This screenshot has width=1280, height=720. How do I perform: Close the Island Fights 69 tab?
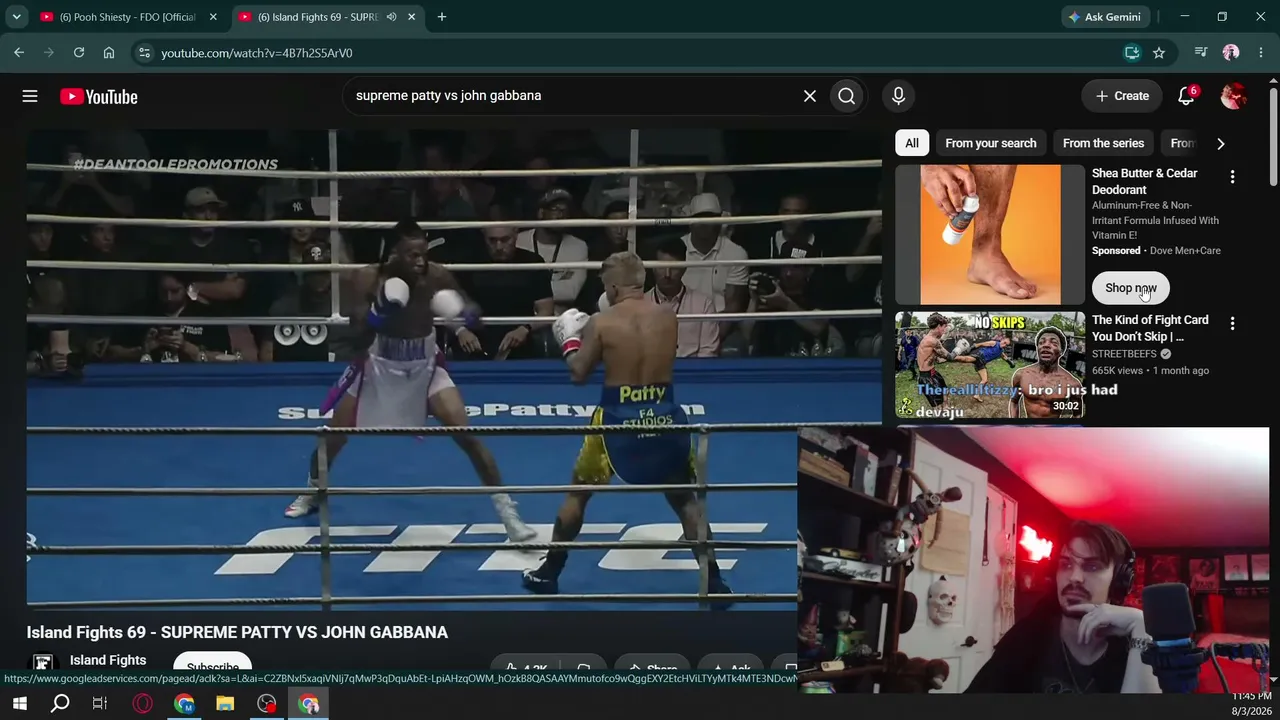(412, 17)
